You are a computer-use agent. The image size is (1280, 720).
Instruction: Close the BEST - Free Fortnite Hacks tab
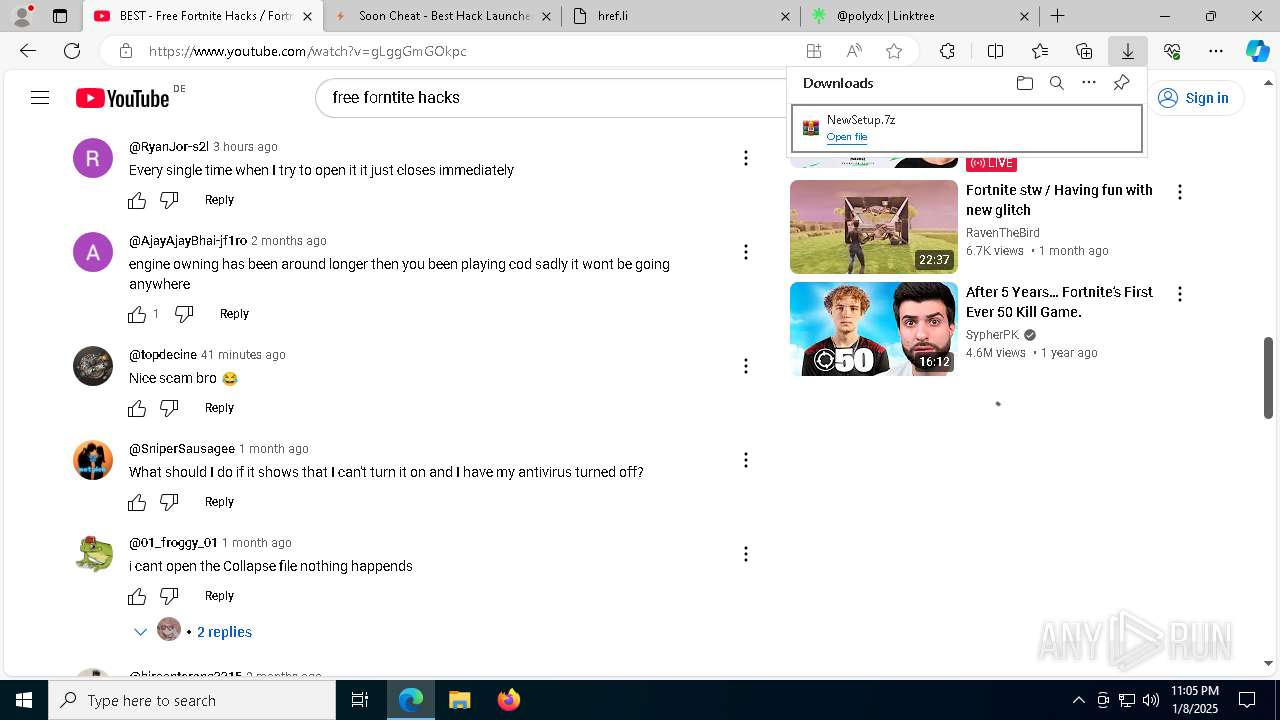coord(307,16)
